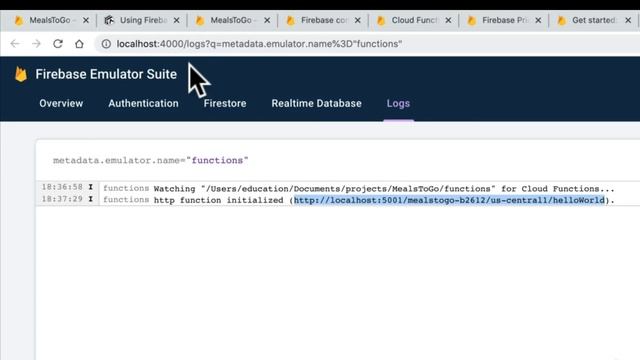Click the browser forward arrow
The width and height of the screenshot is (640, 360).
coord(36,44)
